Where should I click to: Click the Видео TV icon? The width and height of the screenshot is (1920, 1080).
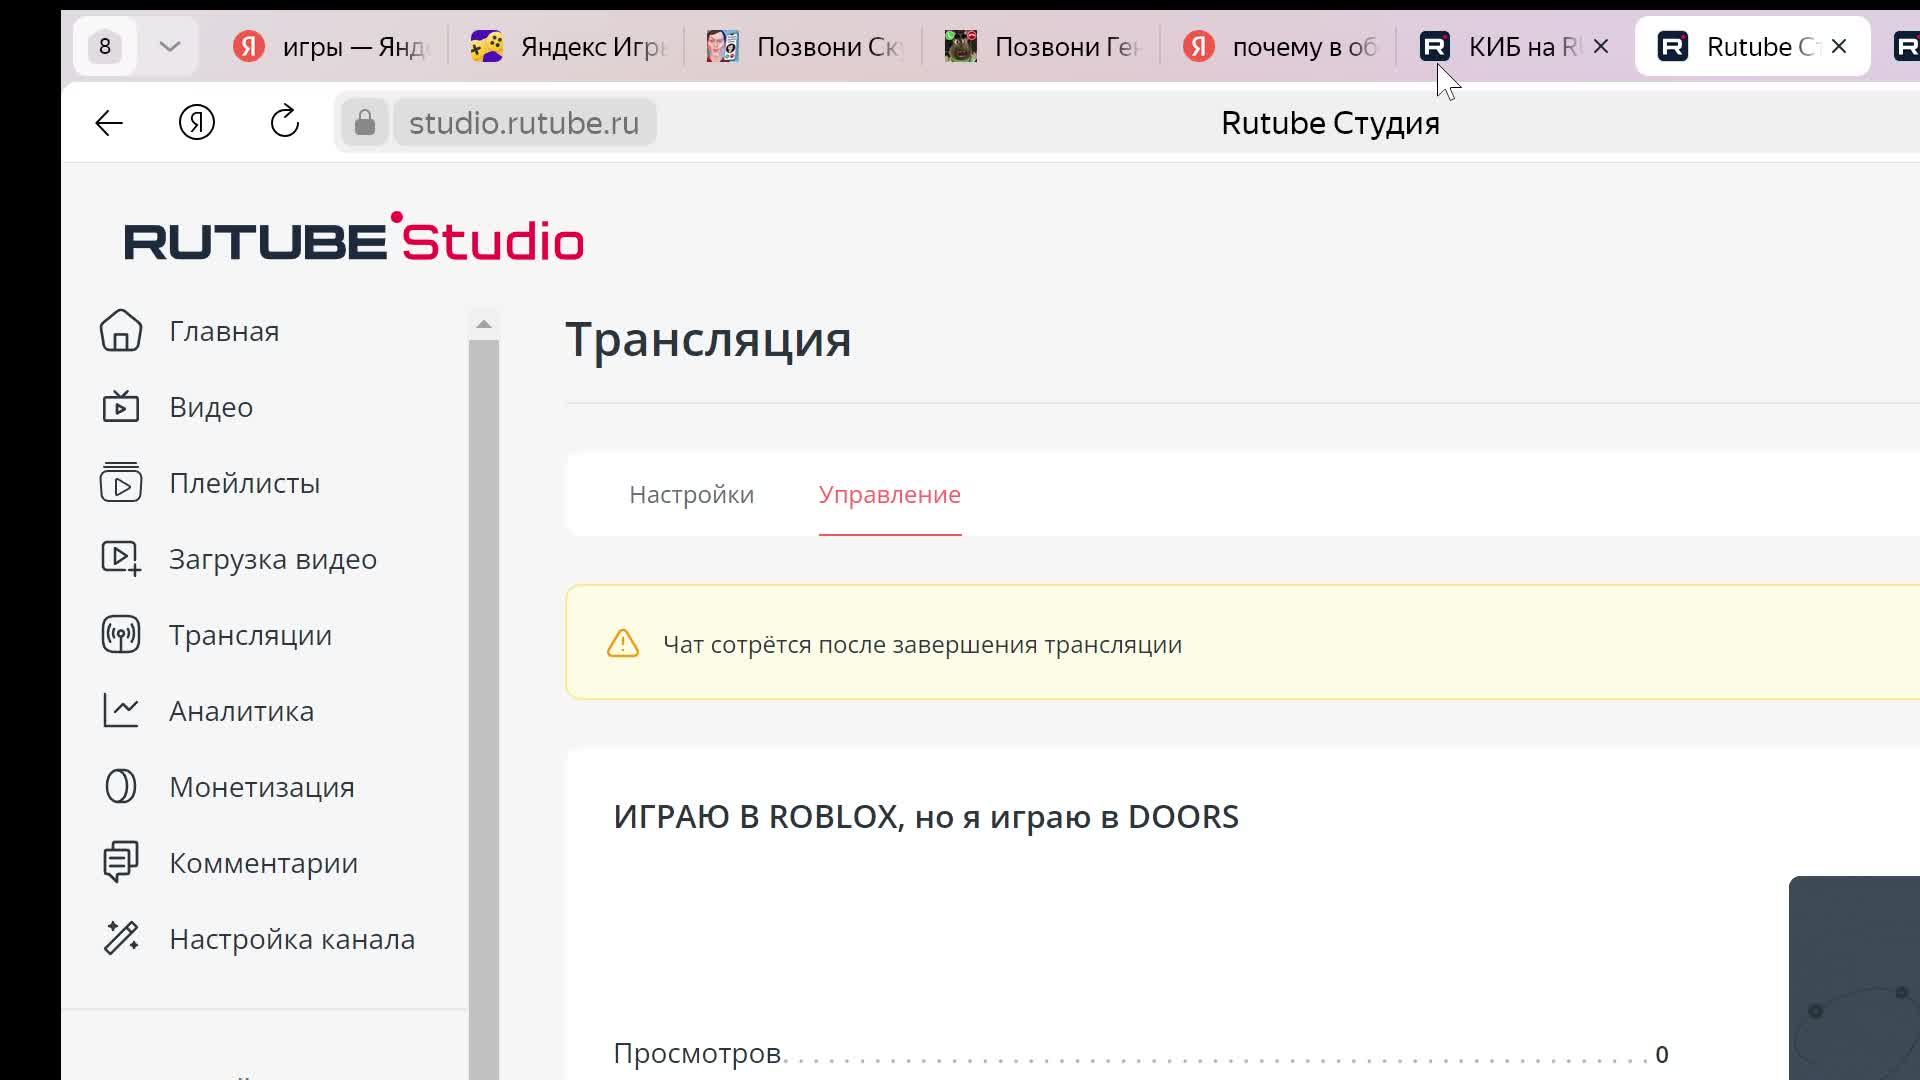121,407
